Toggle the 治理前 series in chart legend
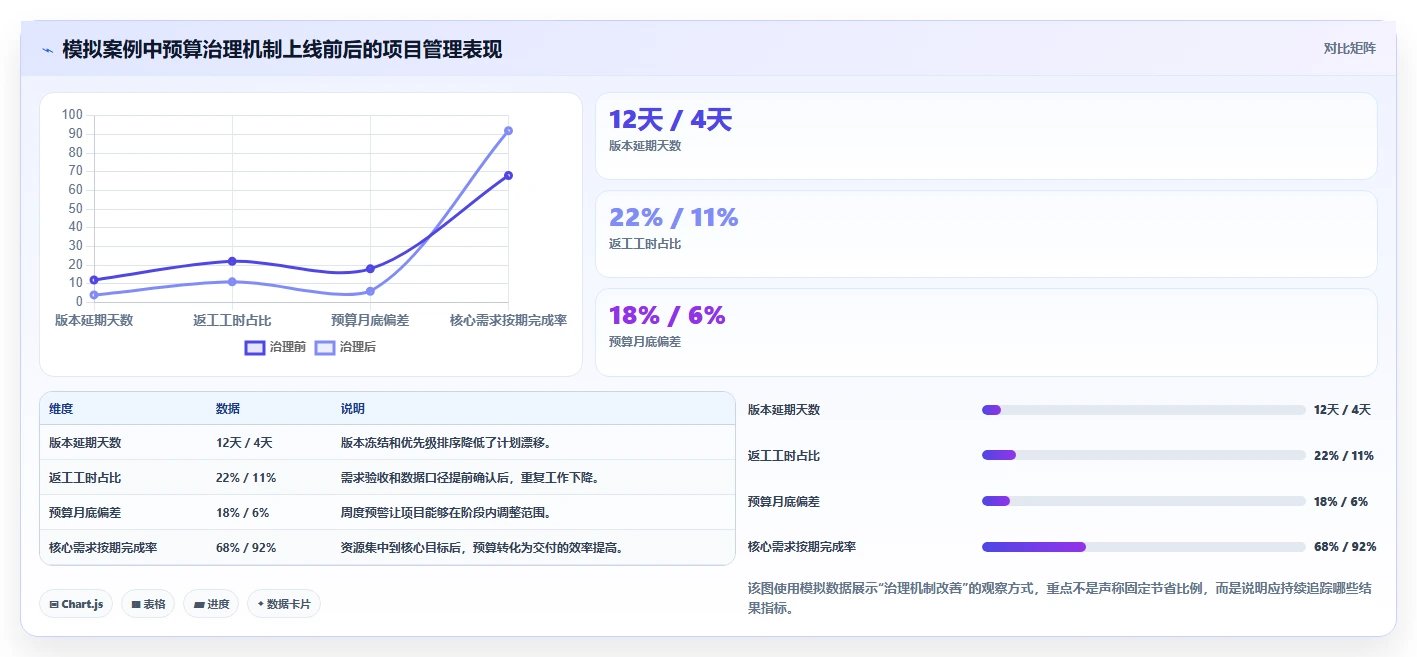The width and height of the screenshot is (1417, 657). [x=276, y=347]
